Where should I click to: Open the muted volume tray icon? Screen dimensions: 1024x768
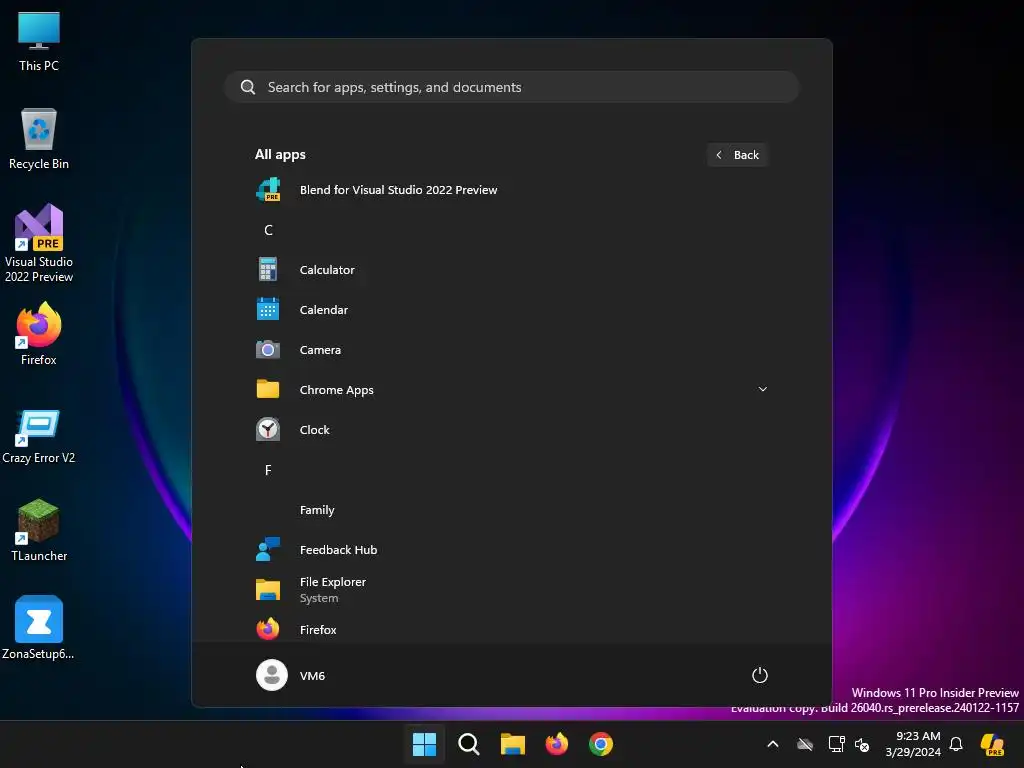(x=863, y=744)
